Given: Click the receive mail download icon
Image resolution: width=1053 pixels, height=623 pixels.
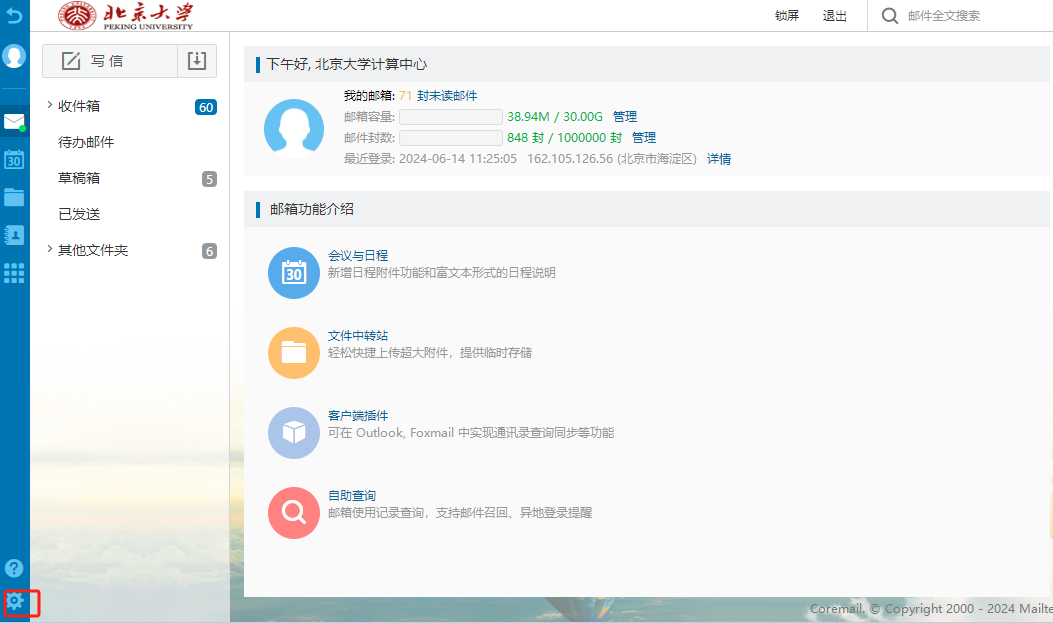Looking at the screenshot, I should [x=197, y=61].
